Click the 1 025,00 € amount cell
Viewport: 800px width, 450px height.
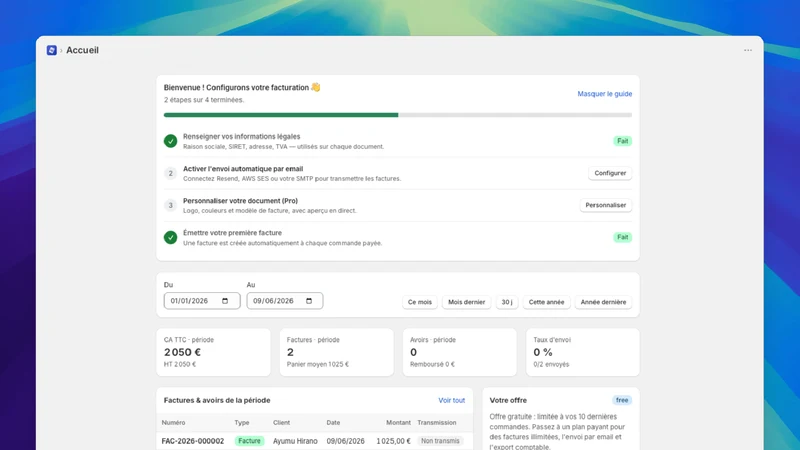click(x=393, y=441)
